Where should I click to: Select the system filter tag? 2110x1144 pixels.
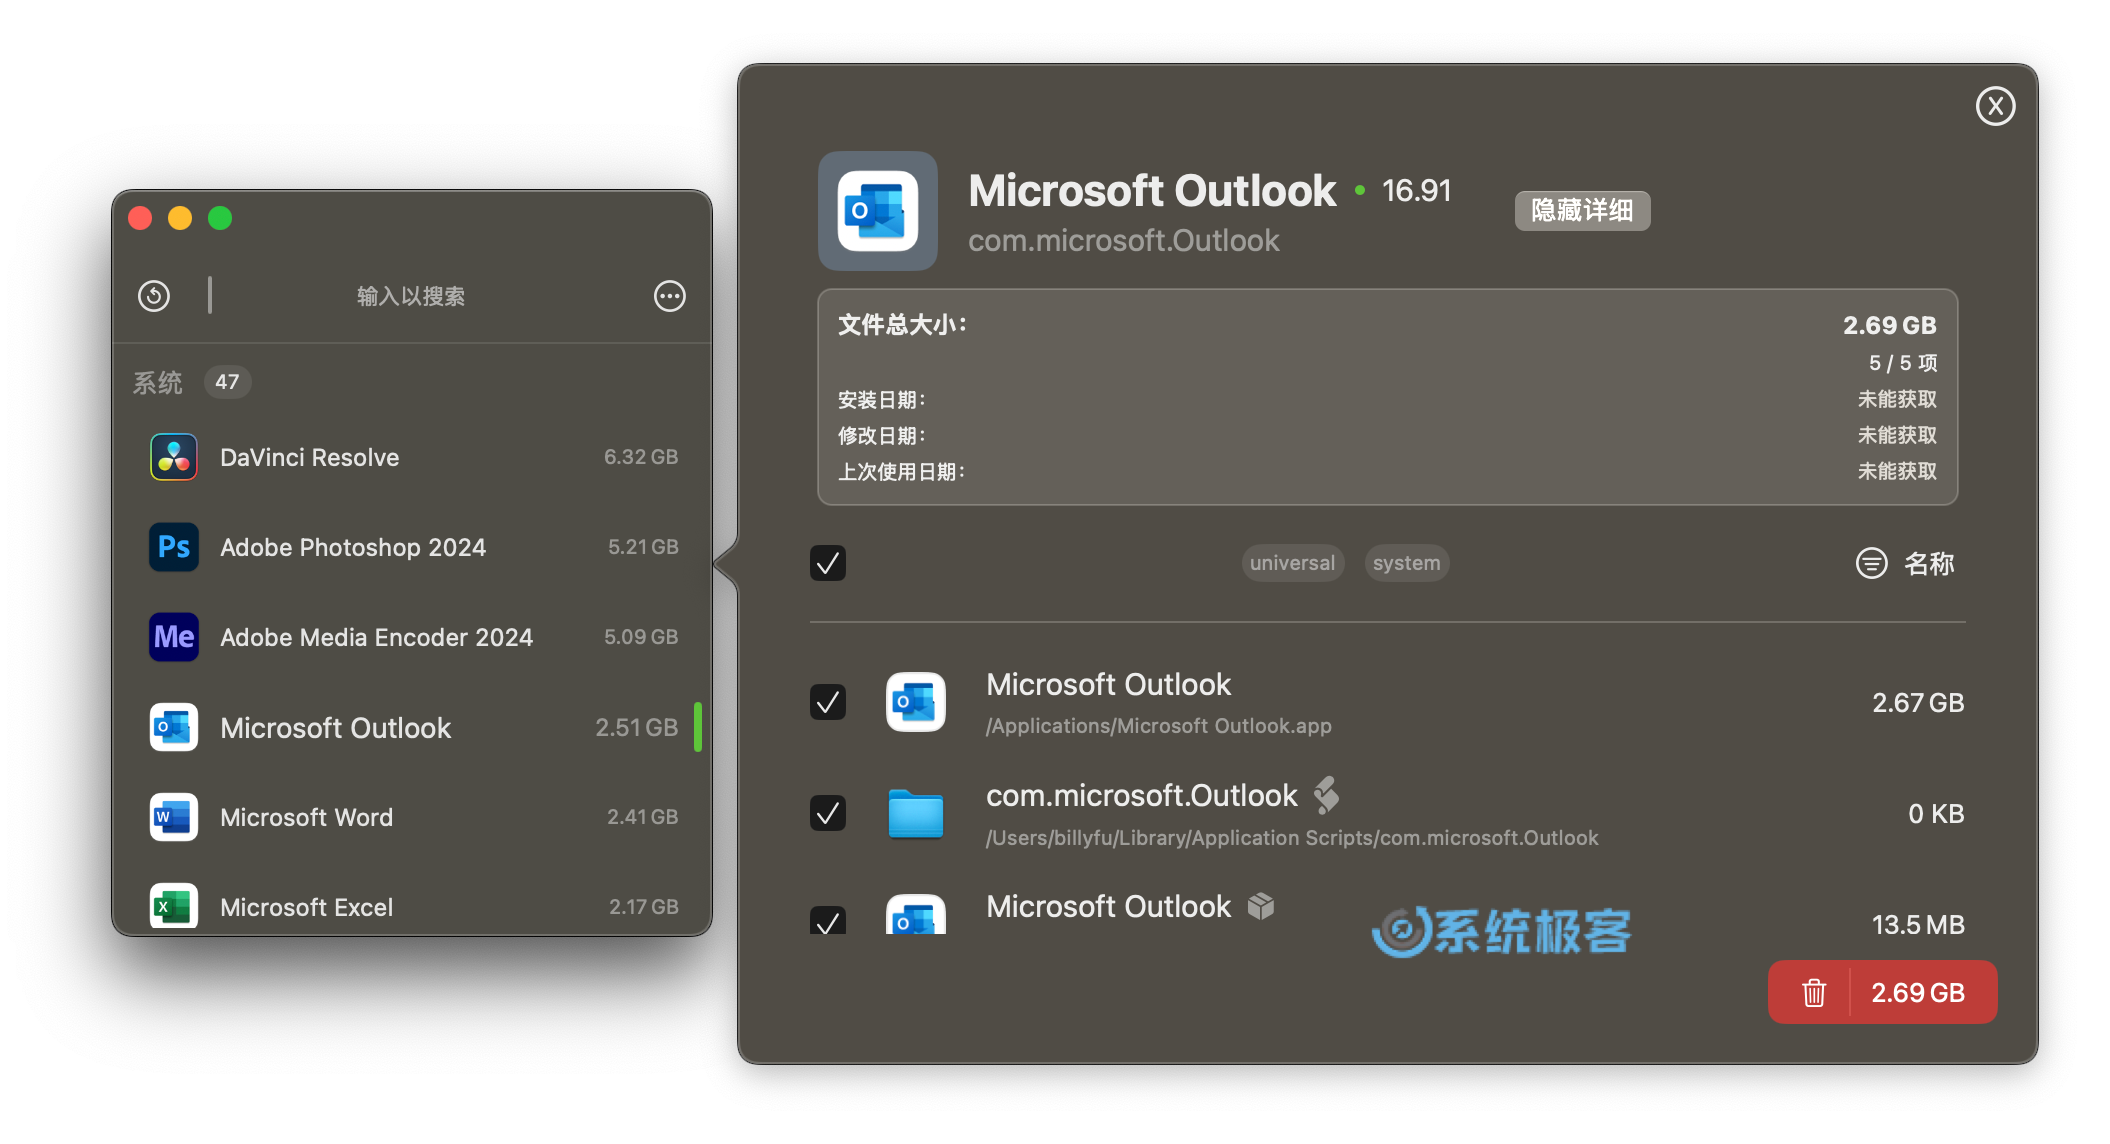pyautogui.click(x=1406, y=563)
